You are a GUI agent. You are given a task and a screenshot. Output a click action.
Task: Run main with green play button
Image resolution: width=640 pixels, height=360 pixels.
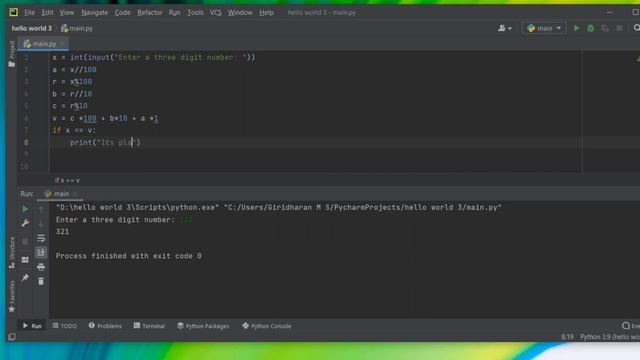pos(576,28)
